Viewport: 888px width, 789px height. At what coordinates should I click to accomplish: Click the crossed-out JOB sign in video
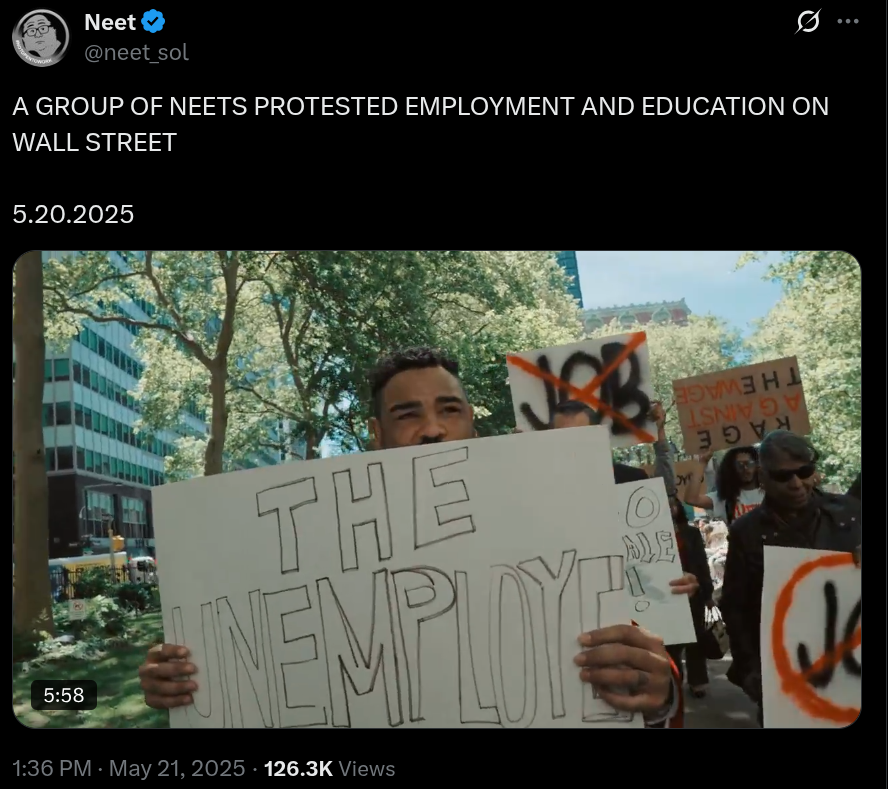pyautogui.click(x=581, y=386)
